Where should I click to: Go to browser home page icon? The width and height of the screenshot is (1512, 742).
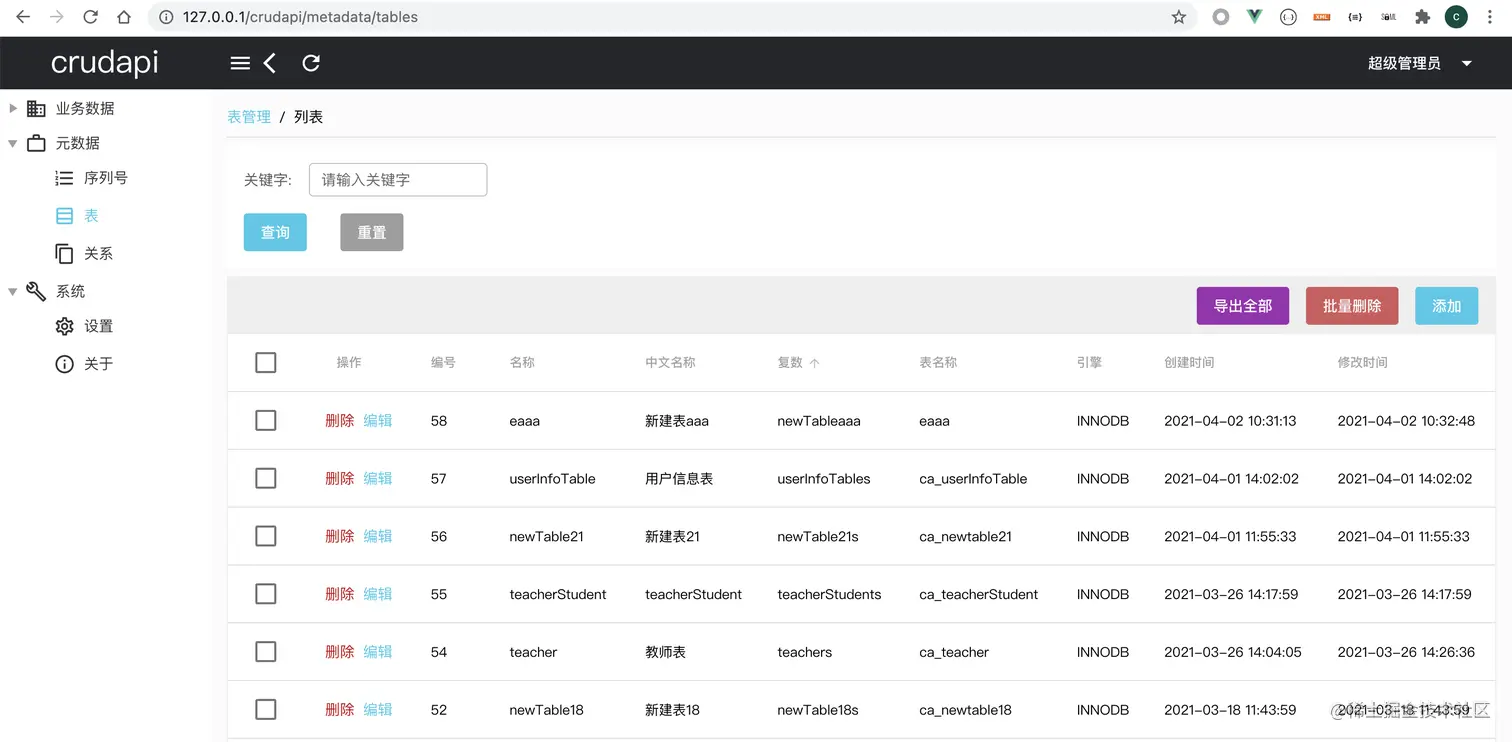(x=124, y=17)
